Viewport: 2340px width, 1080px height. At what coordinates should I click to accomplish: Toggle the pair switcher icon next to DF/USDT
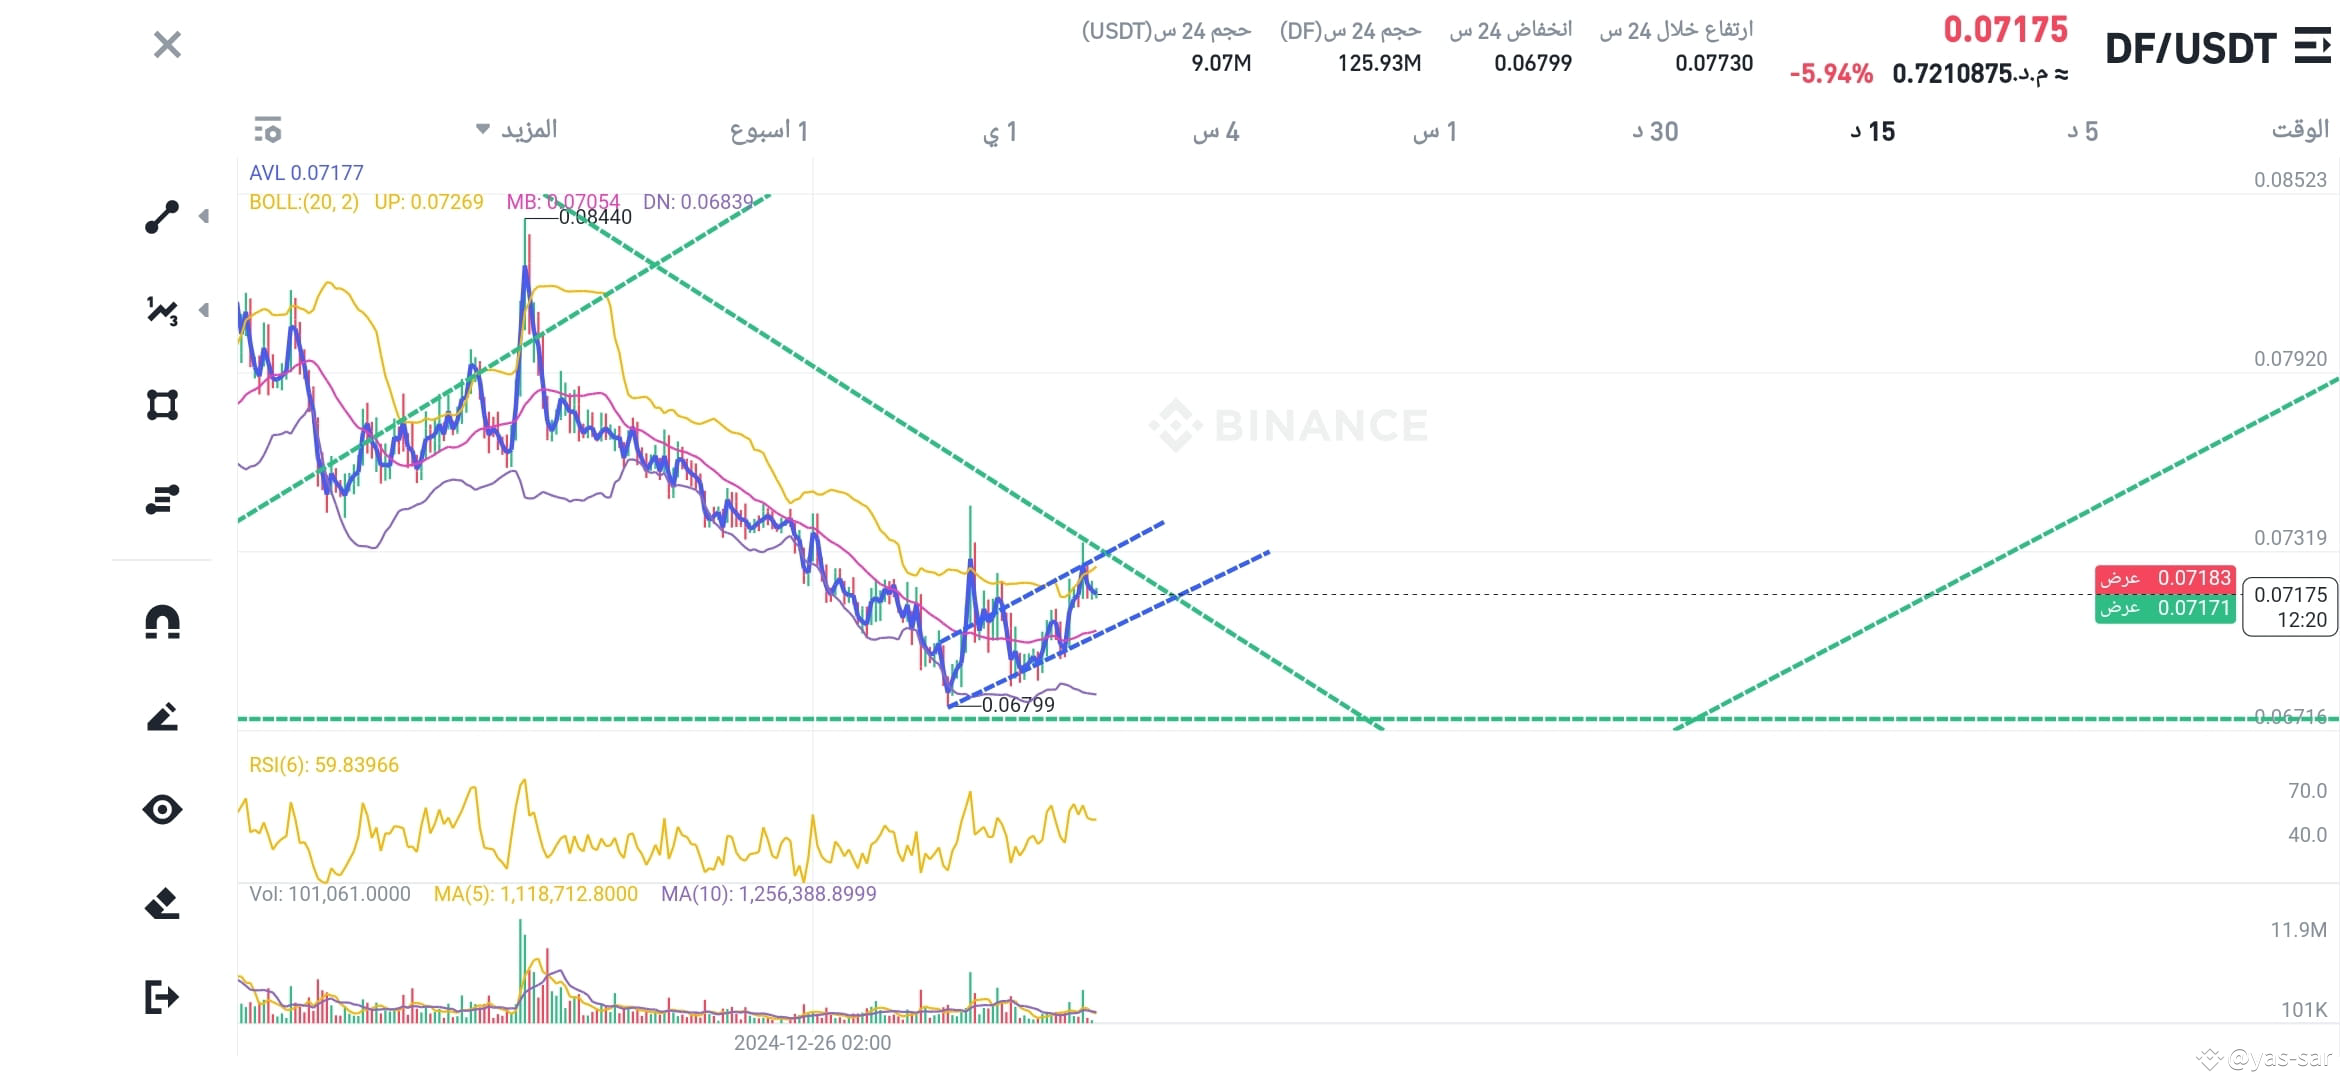point(2311,45)
